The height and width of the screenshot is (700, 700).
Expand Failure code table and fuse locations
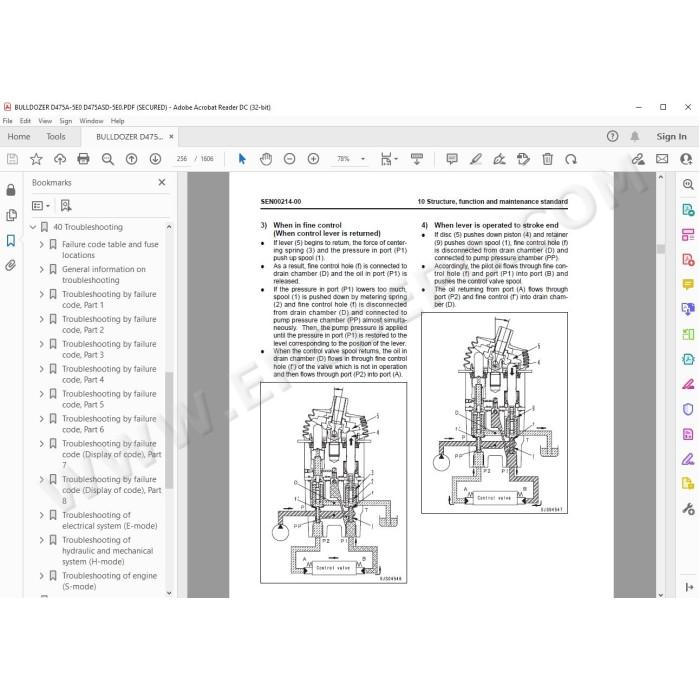(42, 245)
